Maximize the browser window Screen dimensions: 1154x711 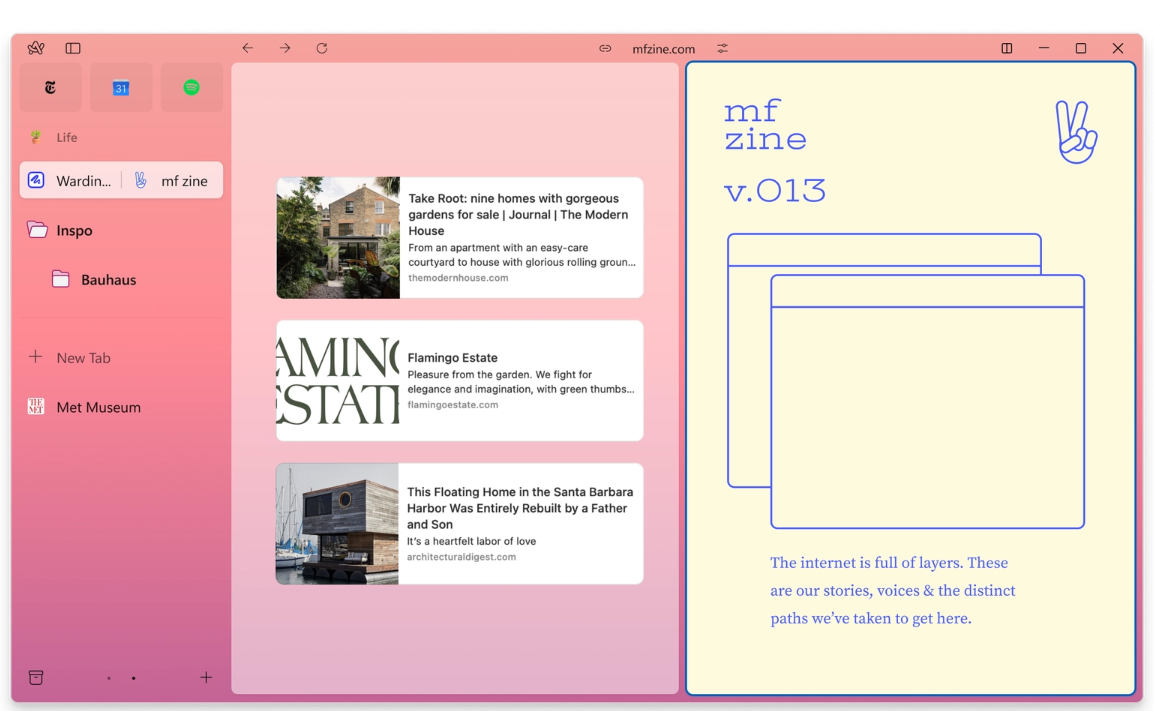coord(1080,49)
